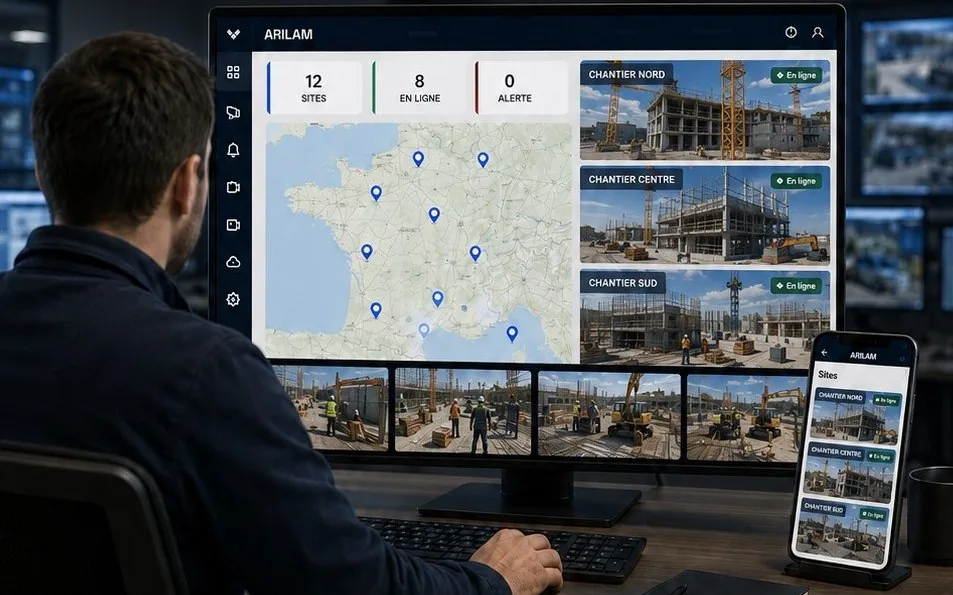Image resolution: width=953 pixels, height=595 pixels.
Task: Tap the Chantier Centre card on the phone
Action: click(x=850, y=472)
